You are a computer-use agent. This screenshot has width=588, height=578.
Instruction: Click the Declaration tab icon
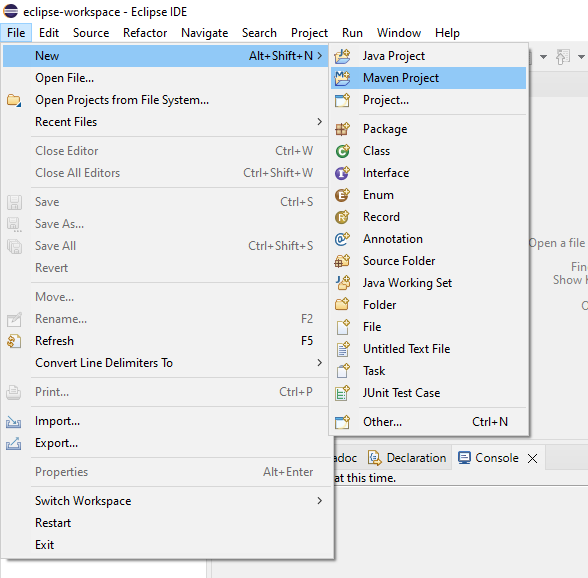click(x=375, y=458)
